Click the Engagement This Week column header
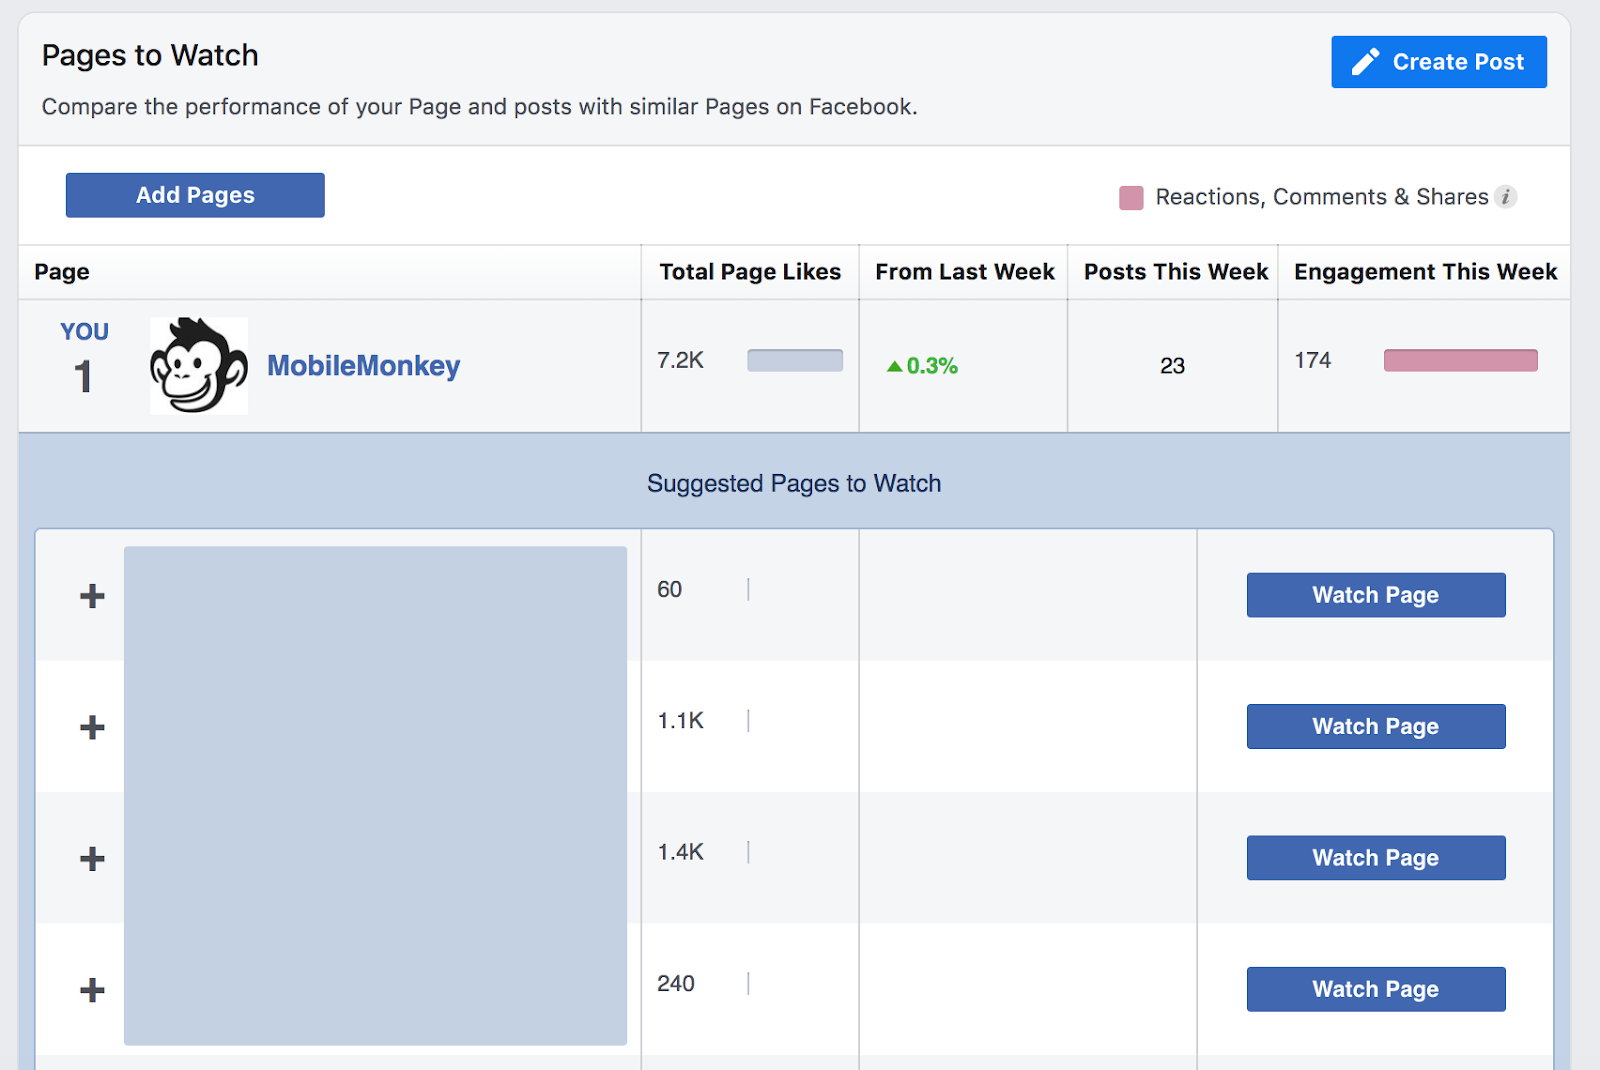Image resolution: width=1600 pixels, height=1070 pixels. [x=1426, y=272]
